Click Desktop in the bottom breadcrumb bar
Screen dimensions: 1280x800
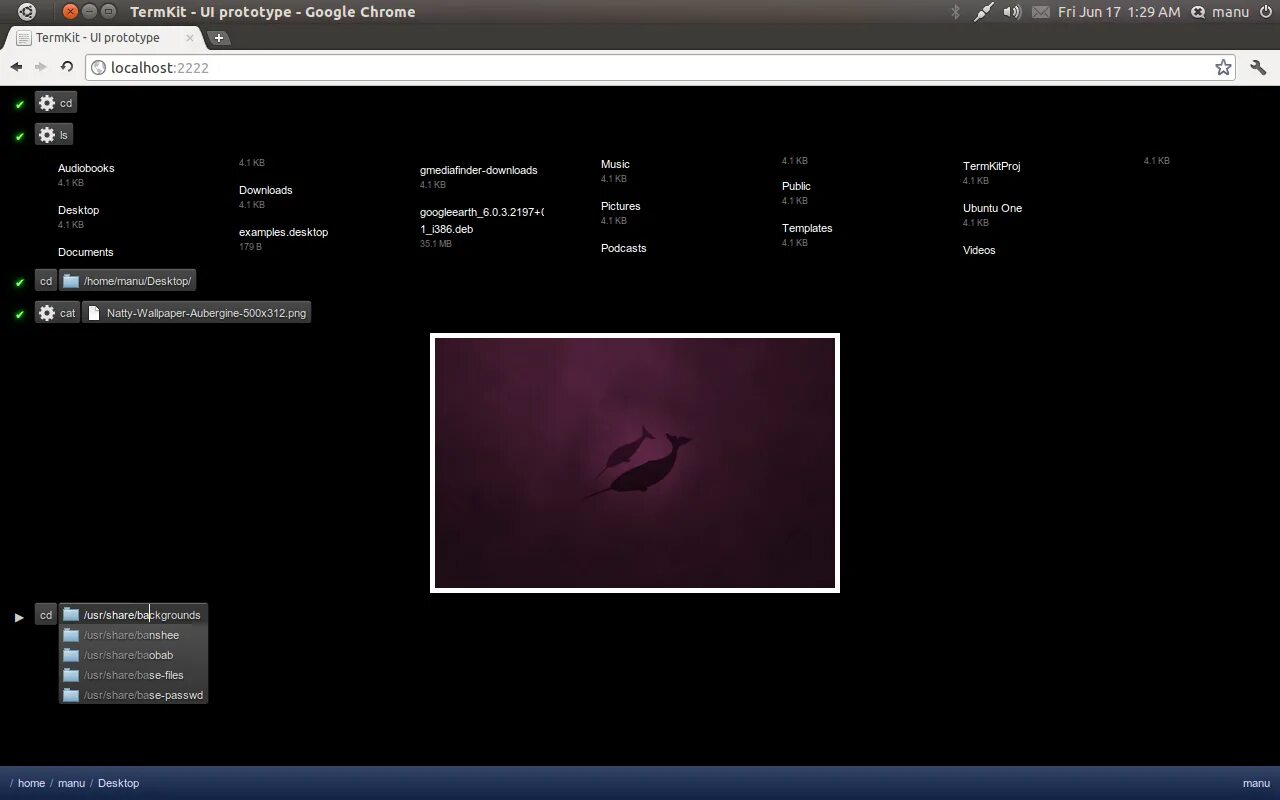(118, 783)
